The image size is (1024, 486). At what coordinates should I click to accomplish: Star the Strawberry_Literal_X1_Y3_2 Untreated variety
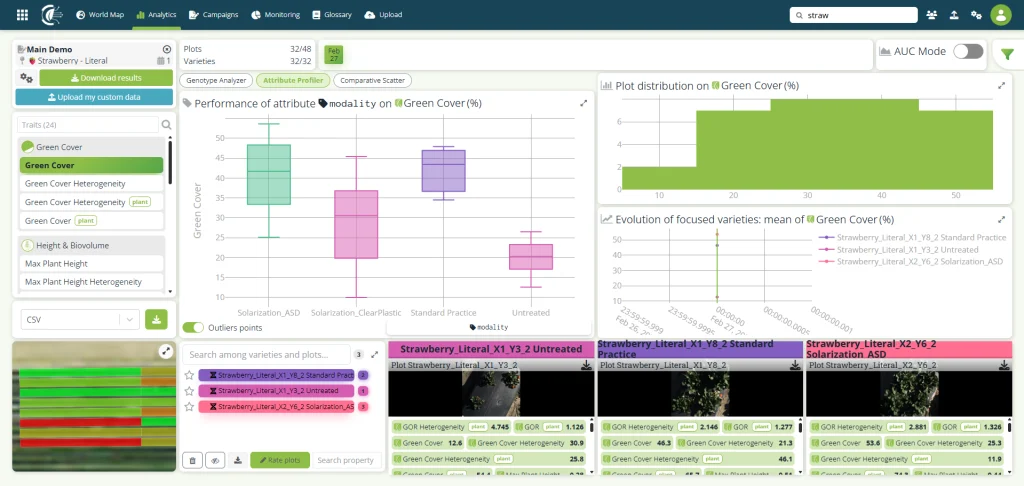[x=189, y=391]
